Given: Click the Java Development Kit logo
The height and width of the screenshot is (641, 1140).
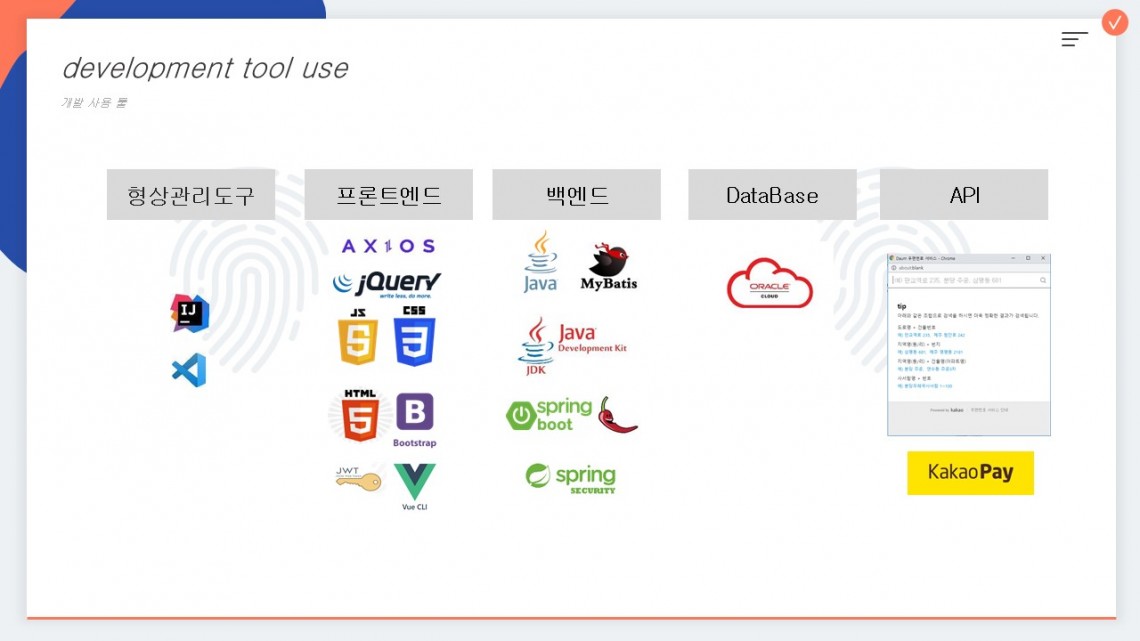Looking at the screenshot, I should pos(572,346).
